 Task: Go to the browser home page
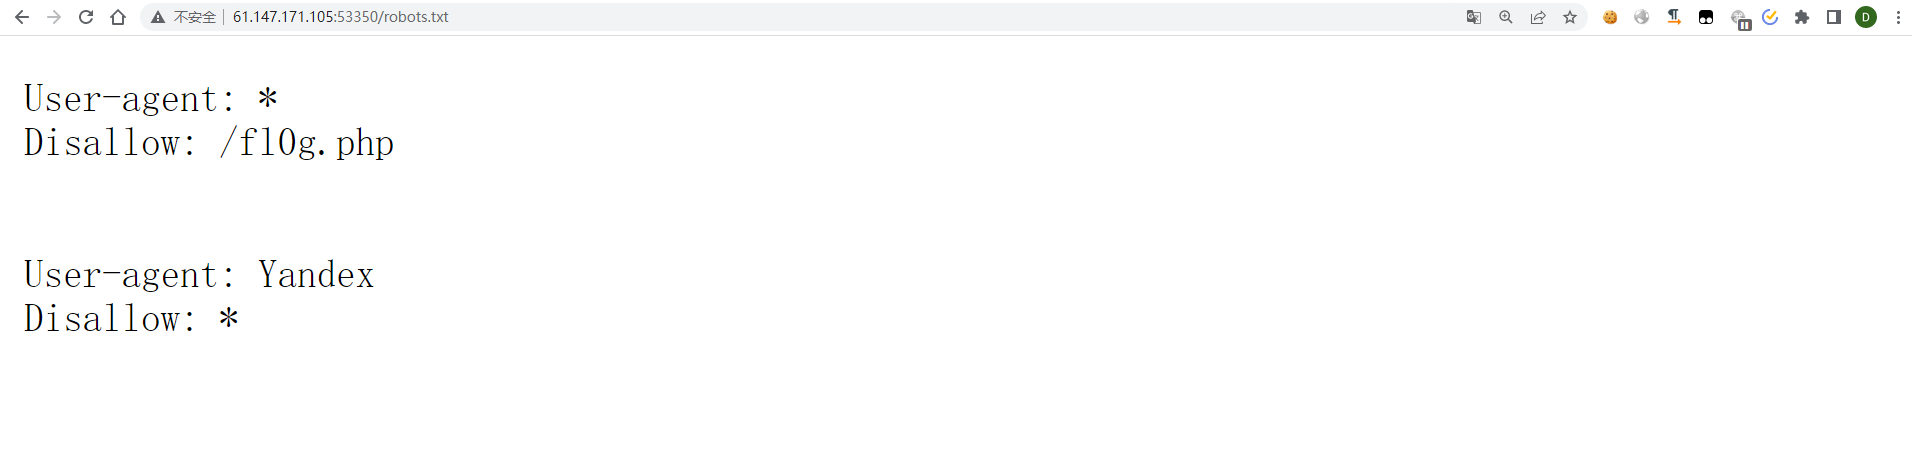point(118,17)
